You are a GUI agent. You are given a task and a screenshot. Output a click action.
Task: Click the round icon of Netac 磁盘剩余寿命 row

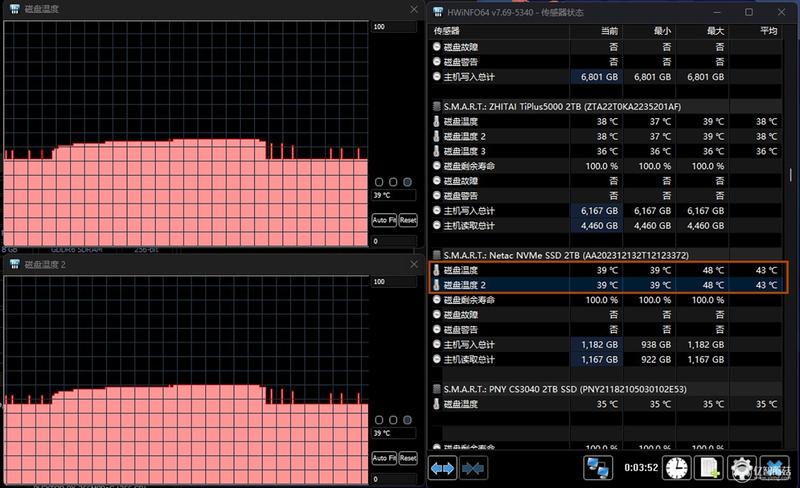point(437,300)
